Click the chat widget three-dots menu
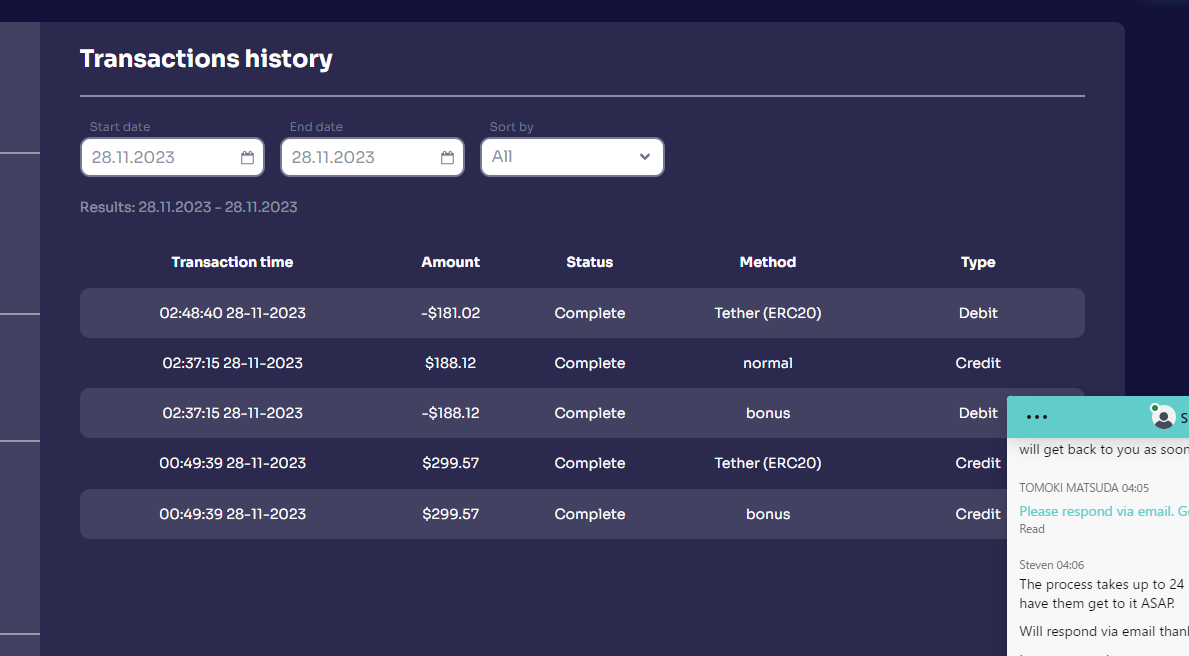This screenshot has width=1189, height=656. (1037, 417)
